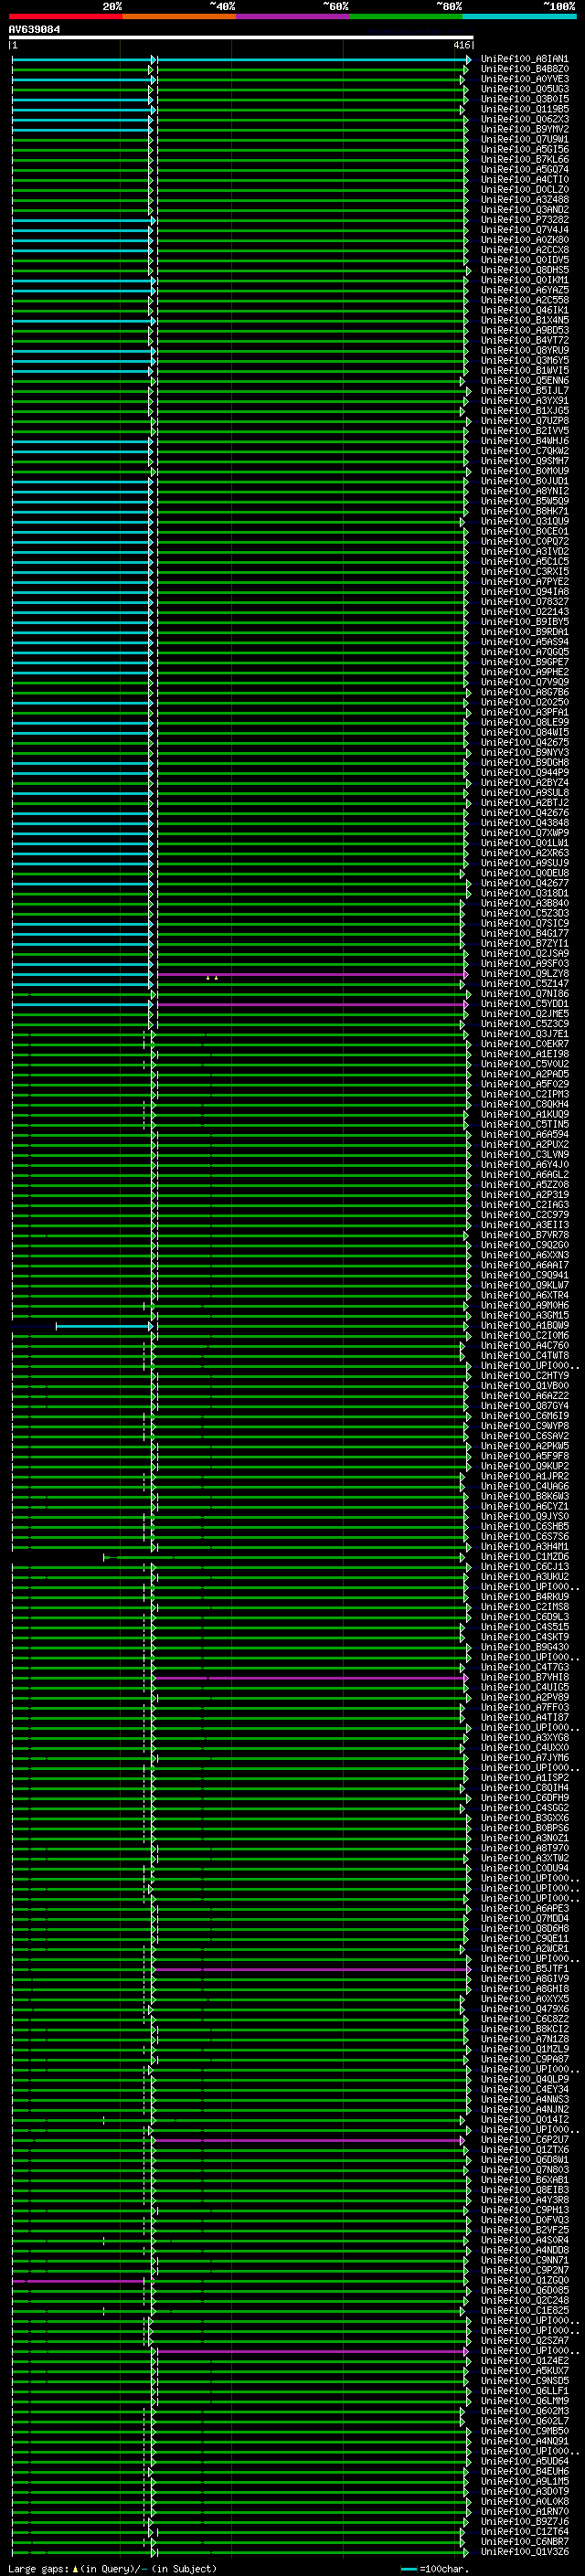
Task: Select label UniRef100_A4NQ91
Action: click(524, 2441)
